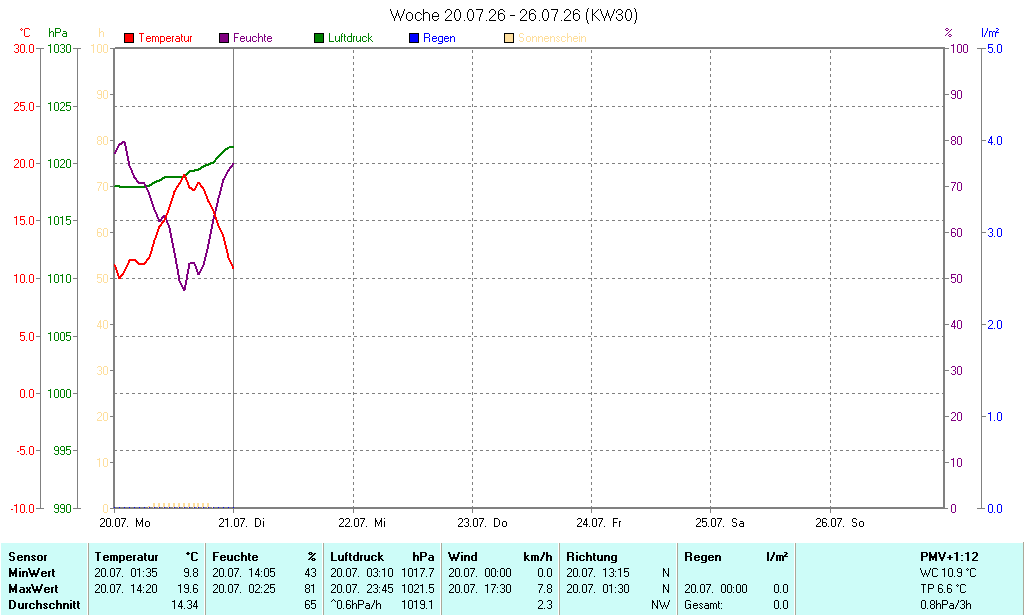Select the Regen legend label

coord(440,38)
